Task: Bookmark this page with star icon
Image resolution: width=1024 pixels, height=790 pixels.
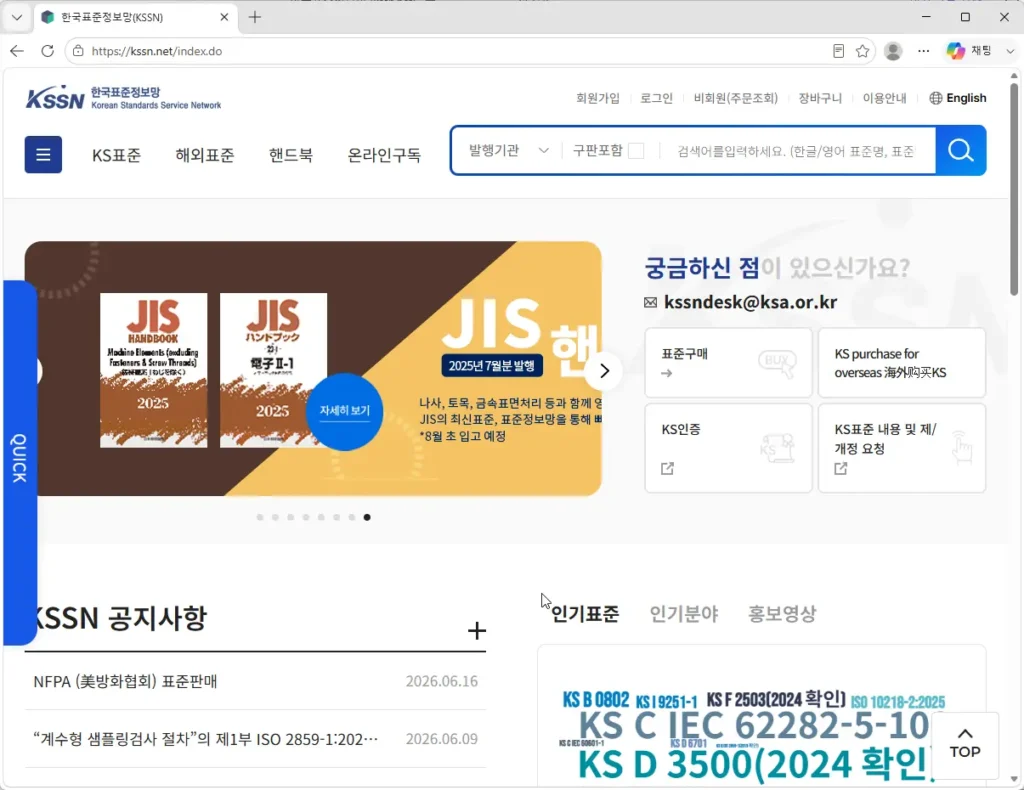Action: click(862, 51)
